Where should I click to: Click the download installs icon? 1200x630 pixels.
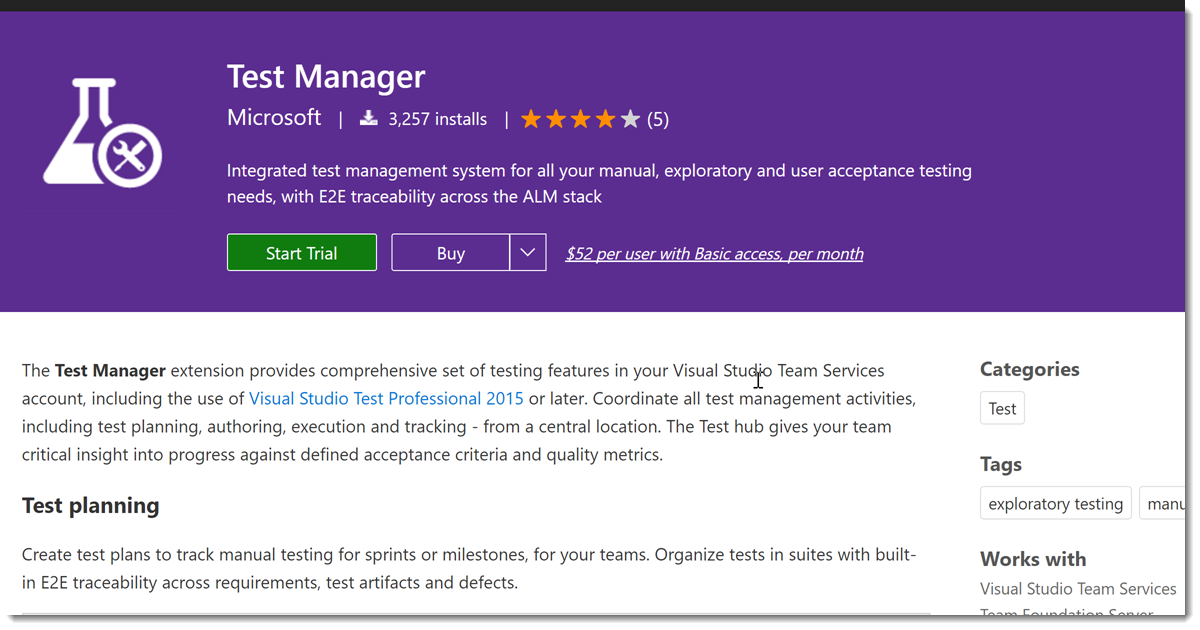tap(369, 119)
